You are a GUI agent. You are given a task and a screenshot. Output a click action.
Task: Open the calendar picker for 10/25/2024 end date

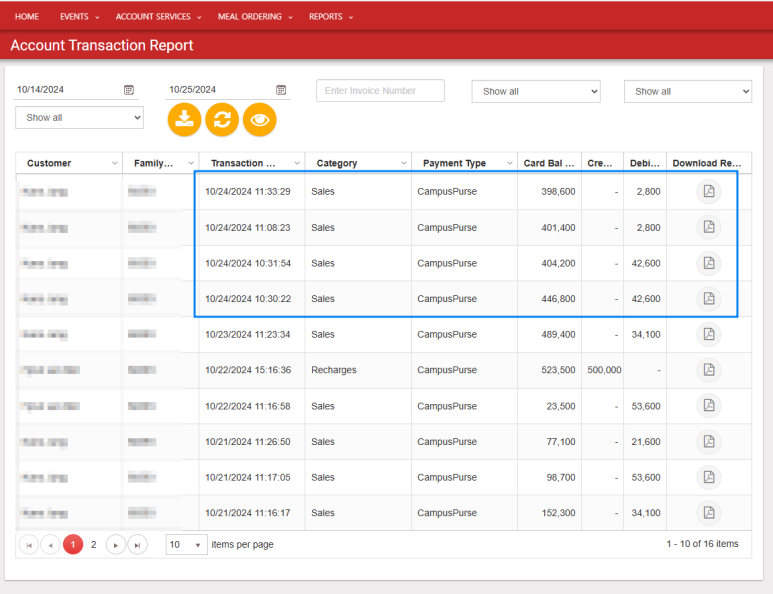(281, 90)
